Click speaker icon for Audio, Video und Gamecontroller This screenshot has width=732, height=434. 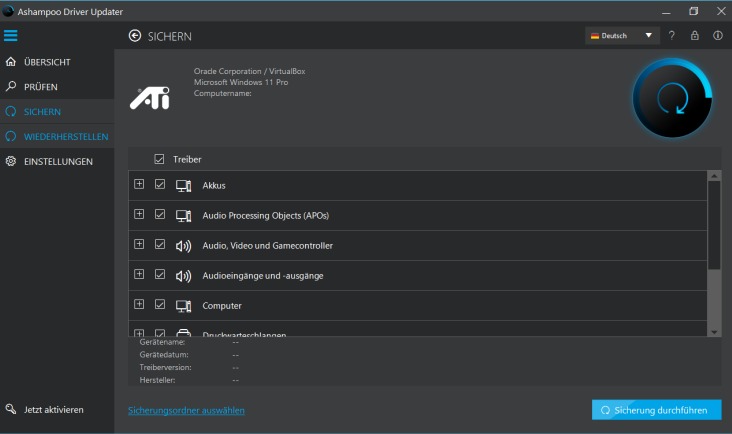pos(183,246)
